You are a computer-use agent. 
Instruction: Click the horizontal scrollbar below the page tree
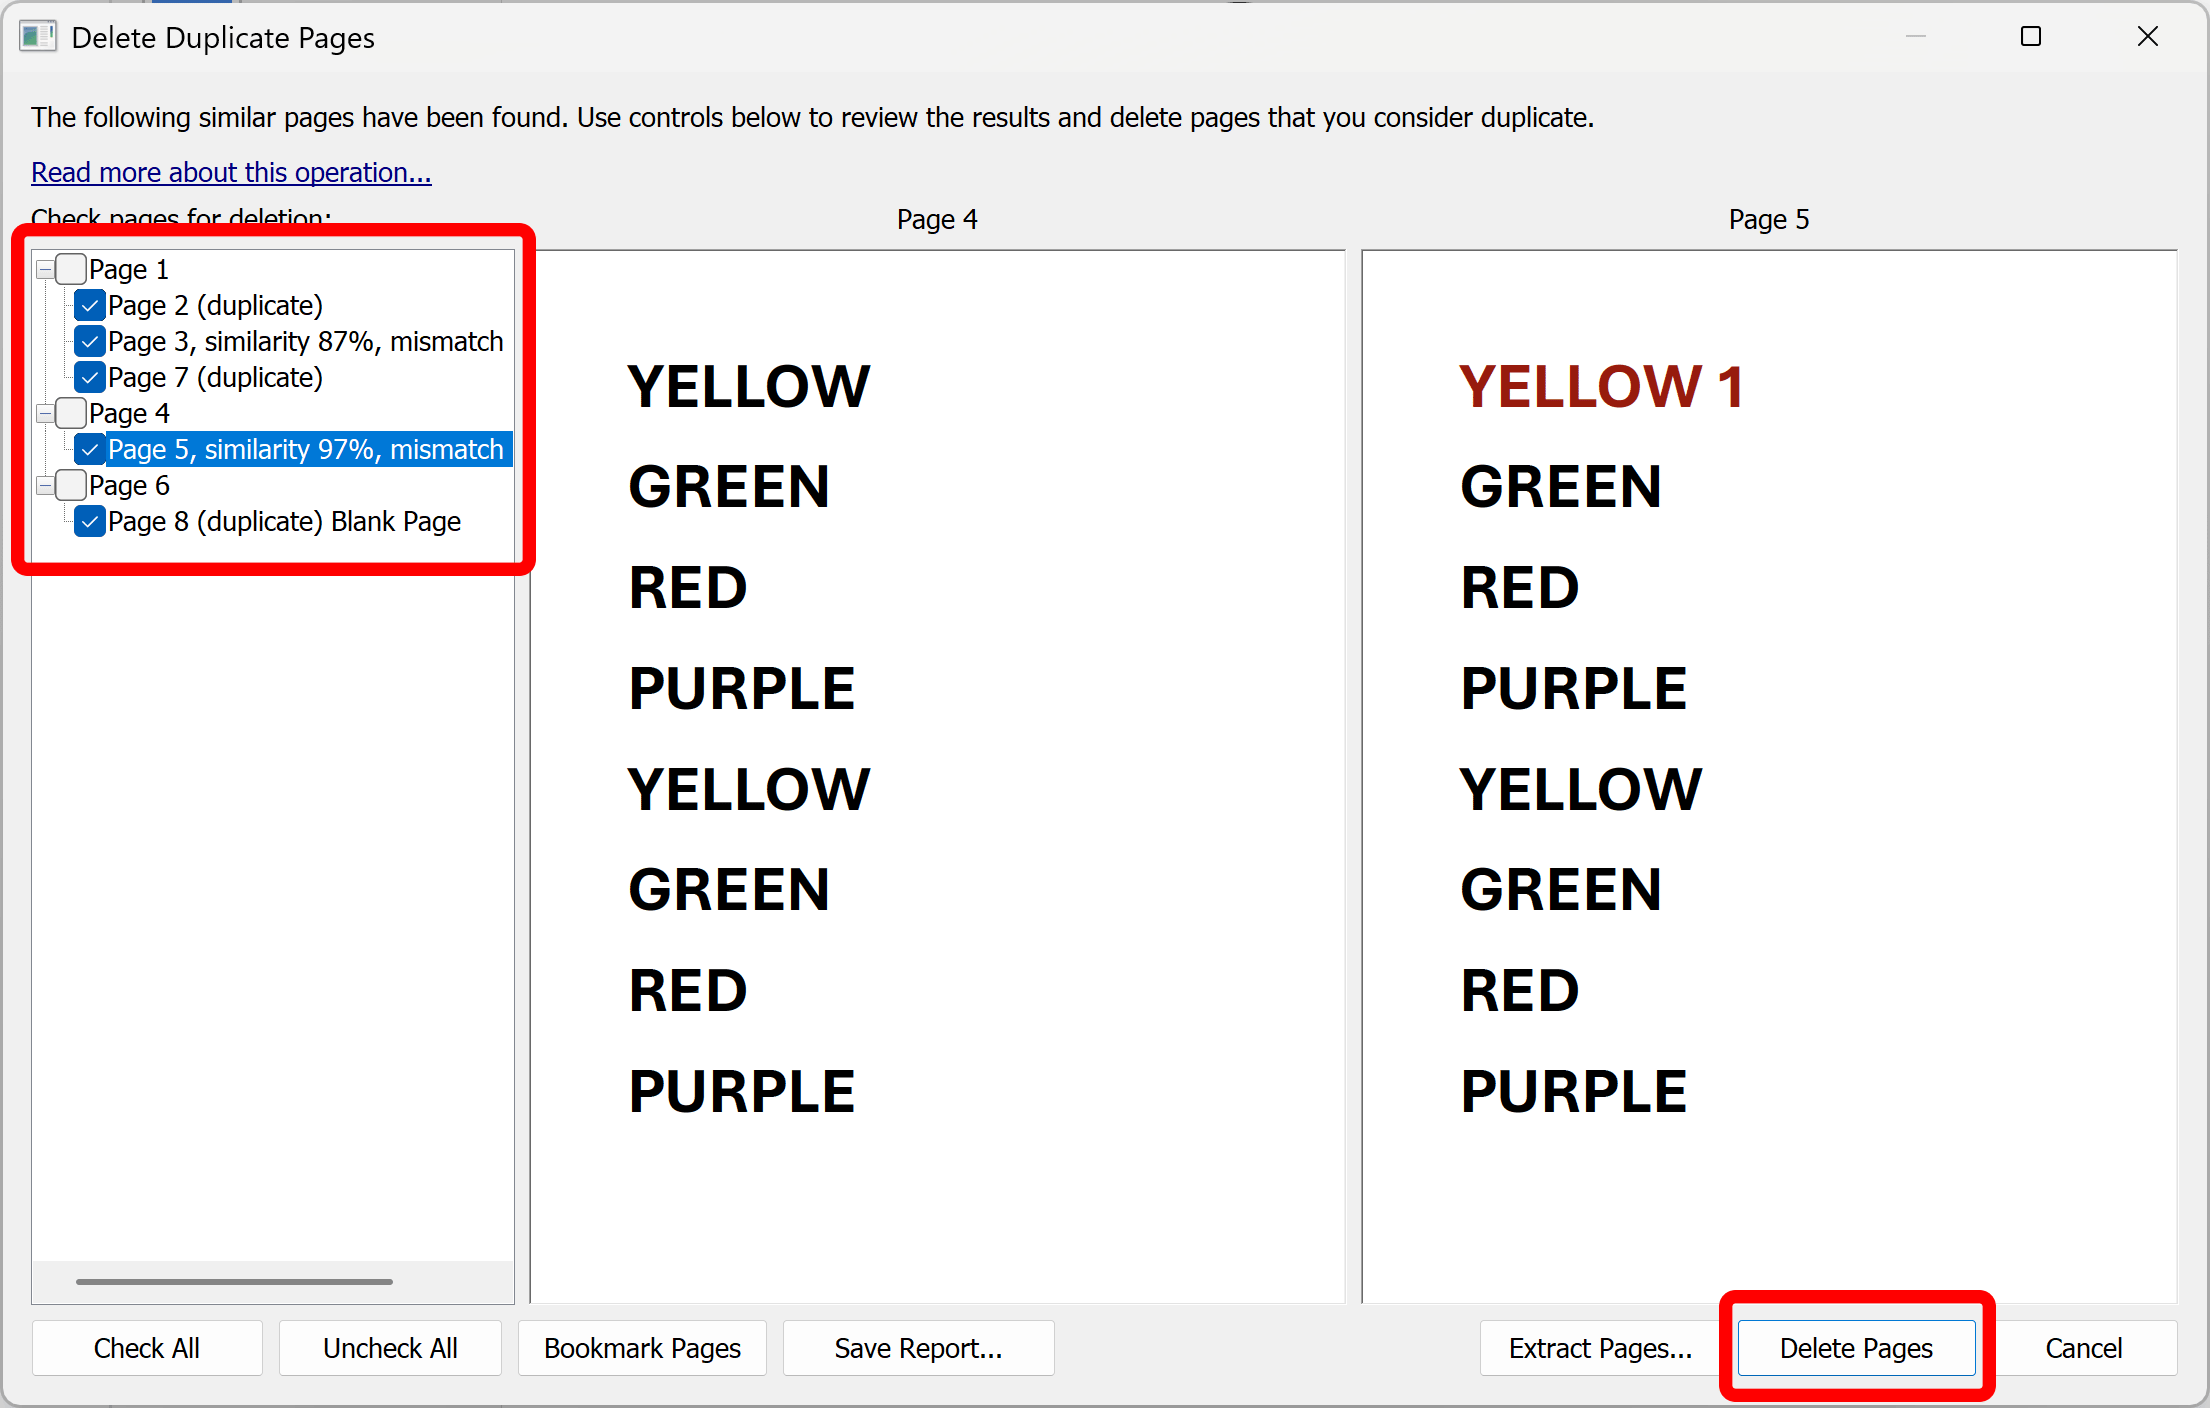click(x=235, y=1281)
